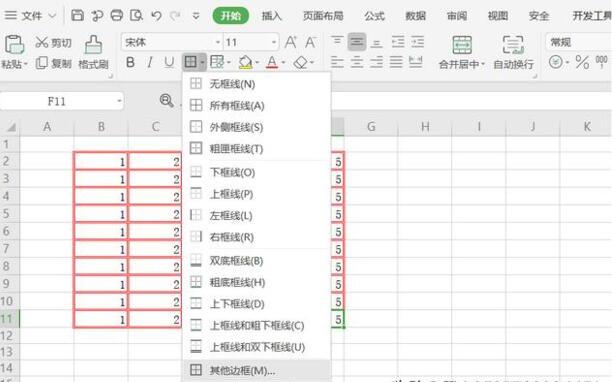Select 所有框线(A) from border menu

(257, 105)
